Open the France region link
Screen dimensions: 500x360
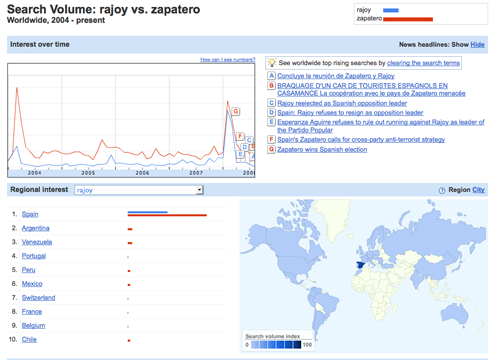coord(32,312)
